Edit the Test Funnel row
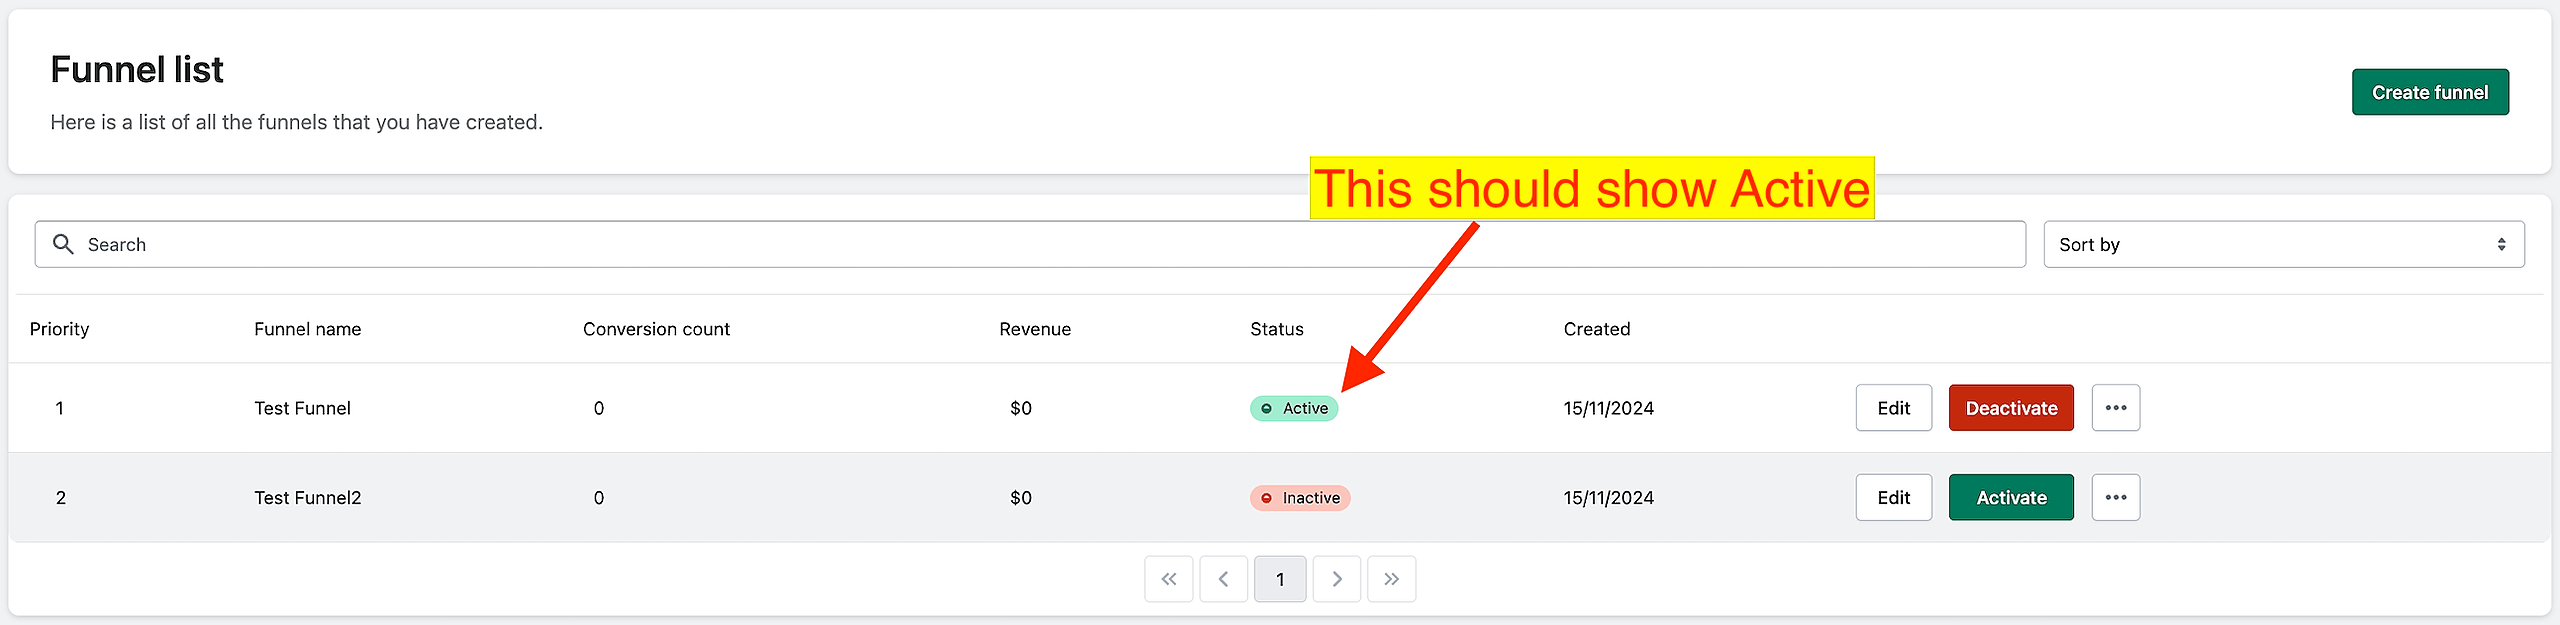Image resolution: width=2560 pixels, height=625 pixels. [x=1893, y=408]
